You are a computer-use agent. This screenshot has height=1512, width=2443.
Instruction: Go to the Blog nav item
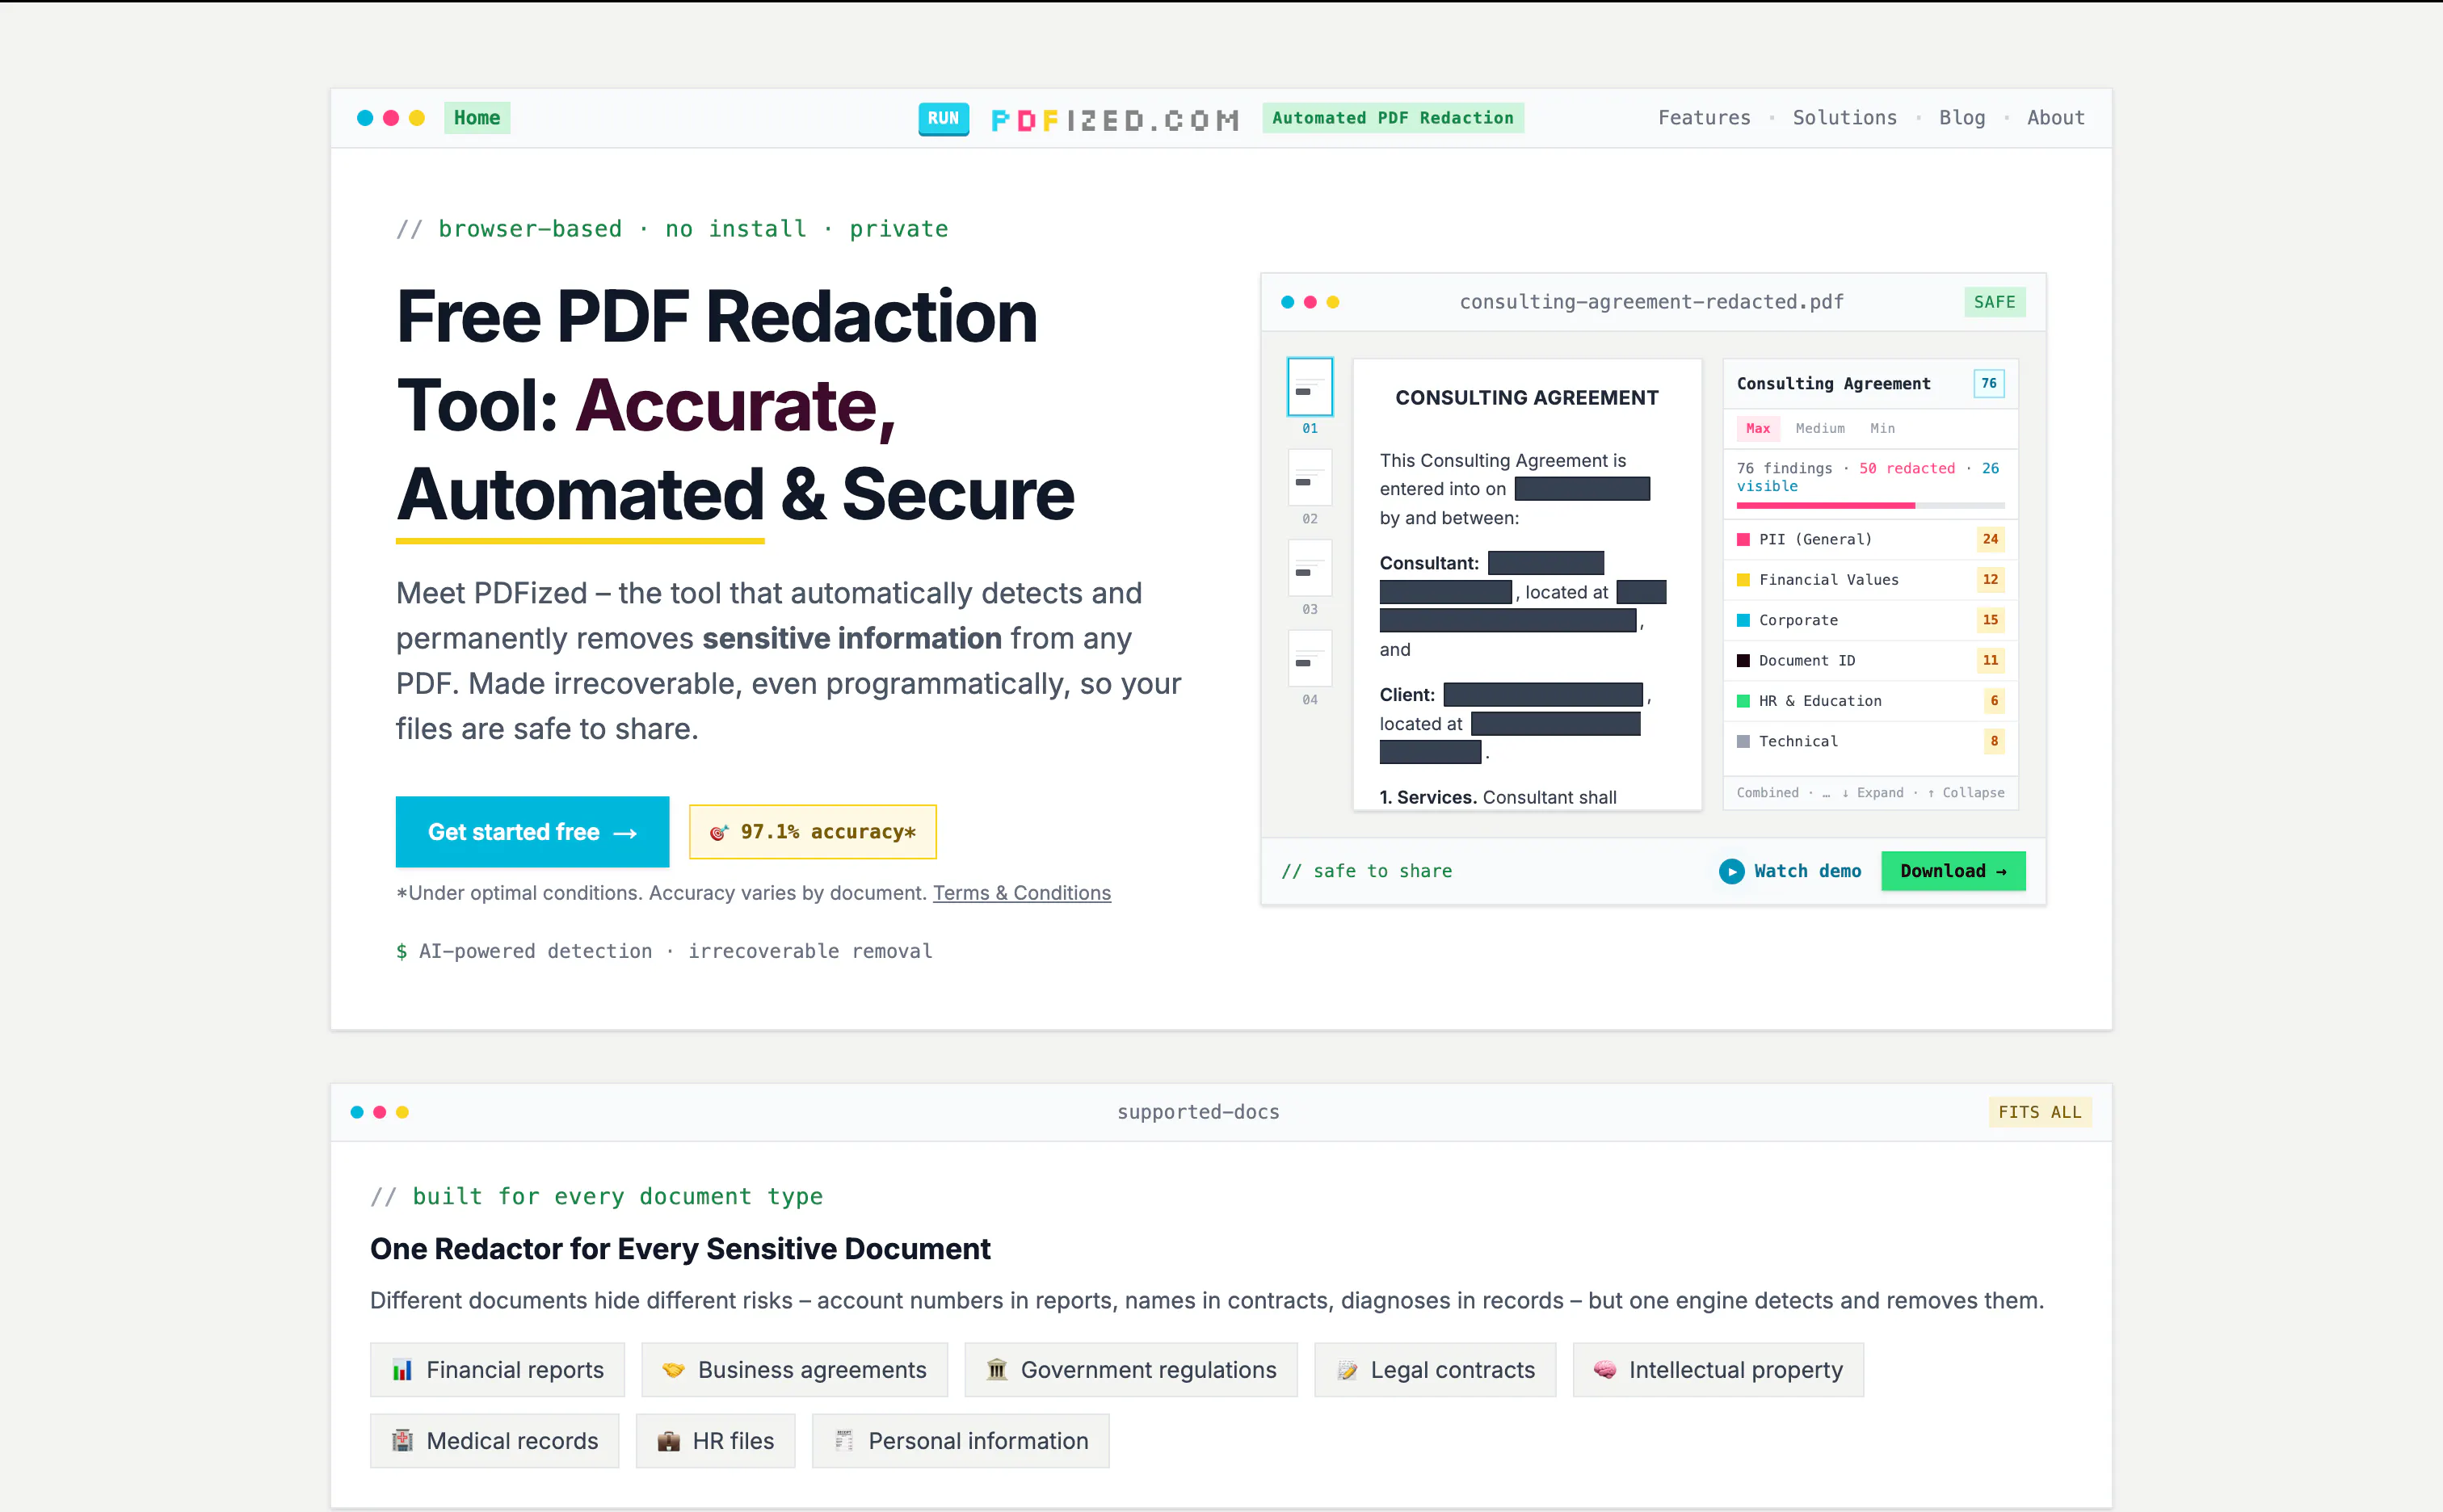[x=1961, y=118]
